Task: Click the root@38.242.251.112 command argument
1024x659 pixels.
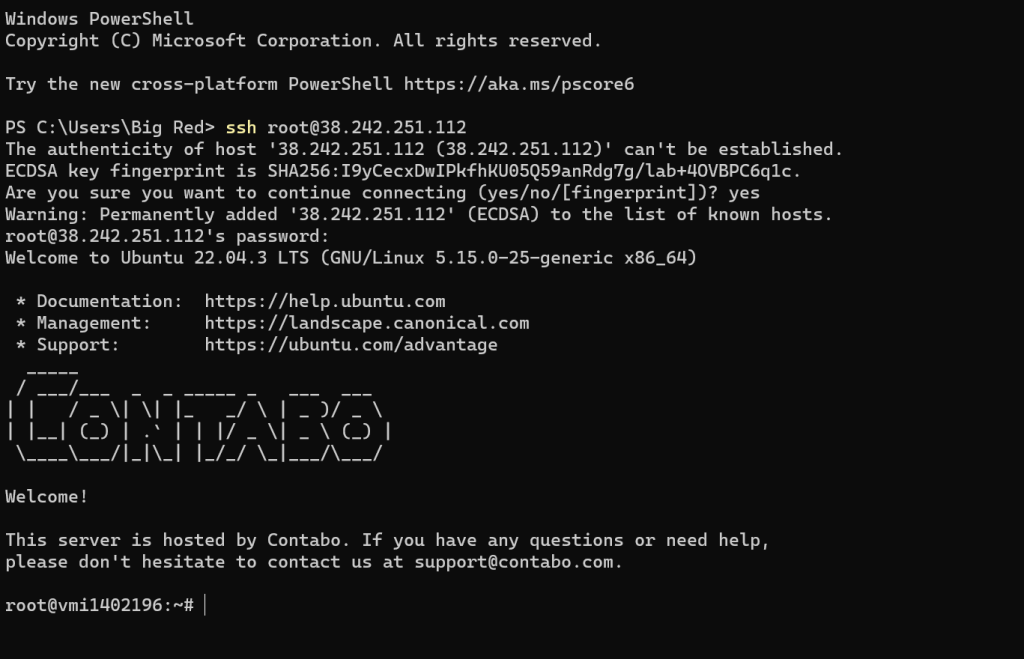Action: (x=366, y=127)
